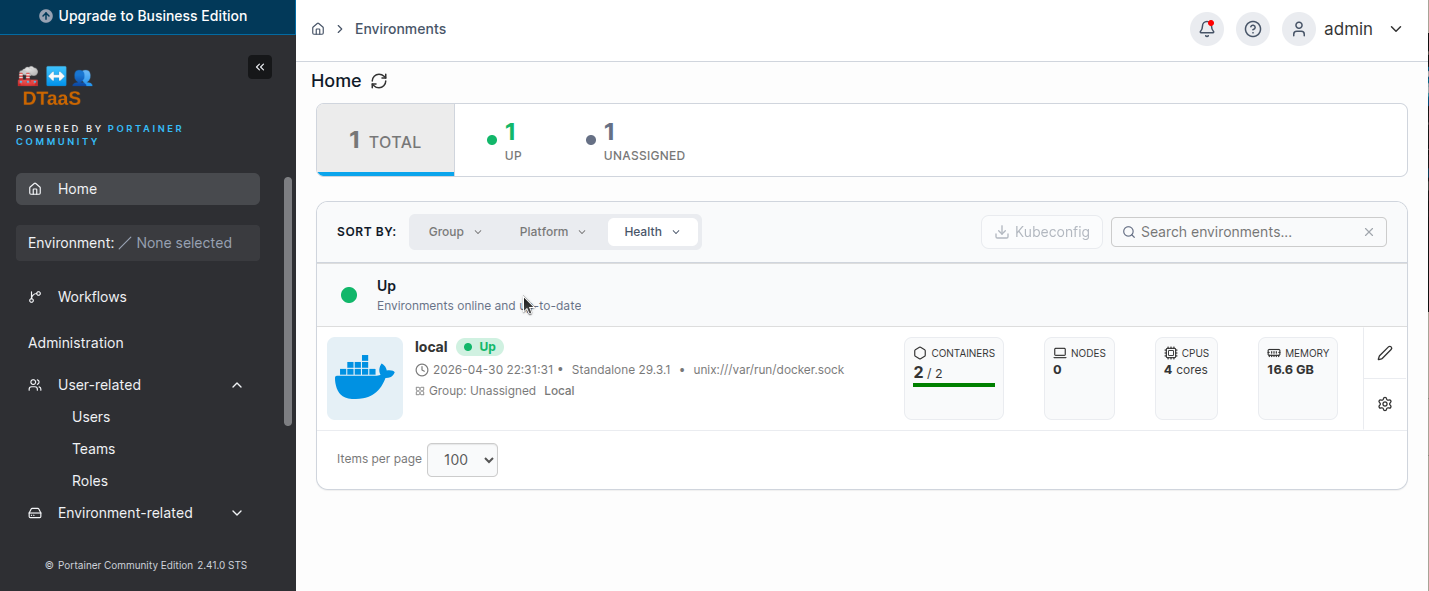Open Teams in the sidebar
Viewport: 1429px width, 591px height.
[x=93, y=449]
